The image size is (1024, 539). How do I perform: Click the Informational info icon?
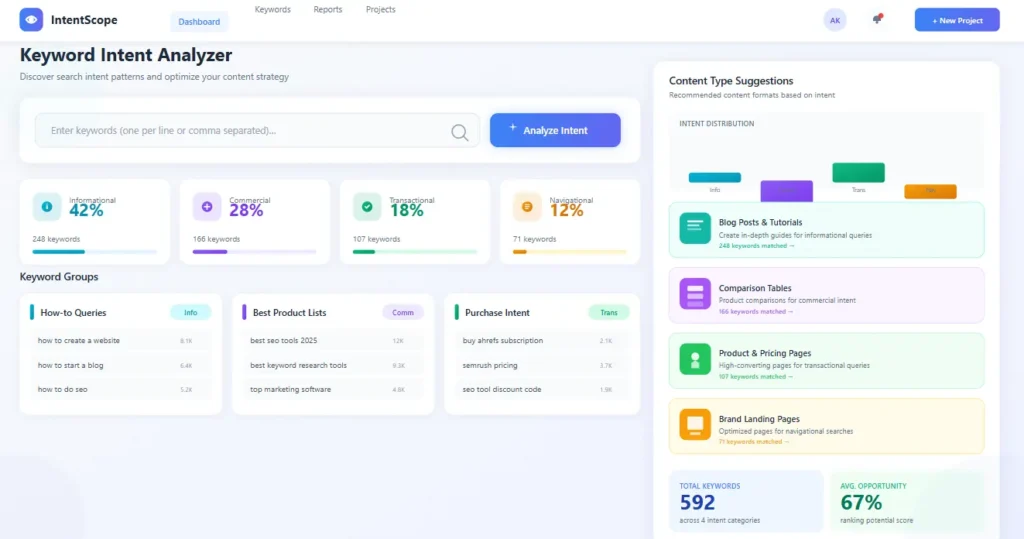(x=46, y=206)
